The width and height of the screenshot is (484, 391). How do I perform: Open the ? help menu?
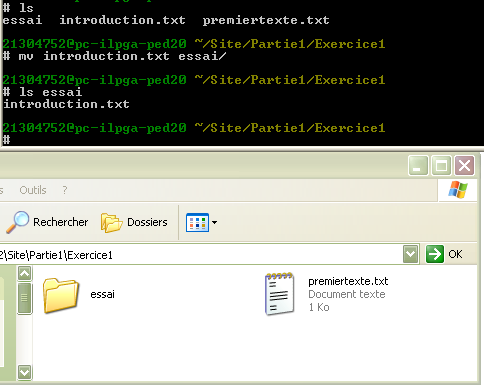pyautogui.click(x=65, y=190)
